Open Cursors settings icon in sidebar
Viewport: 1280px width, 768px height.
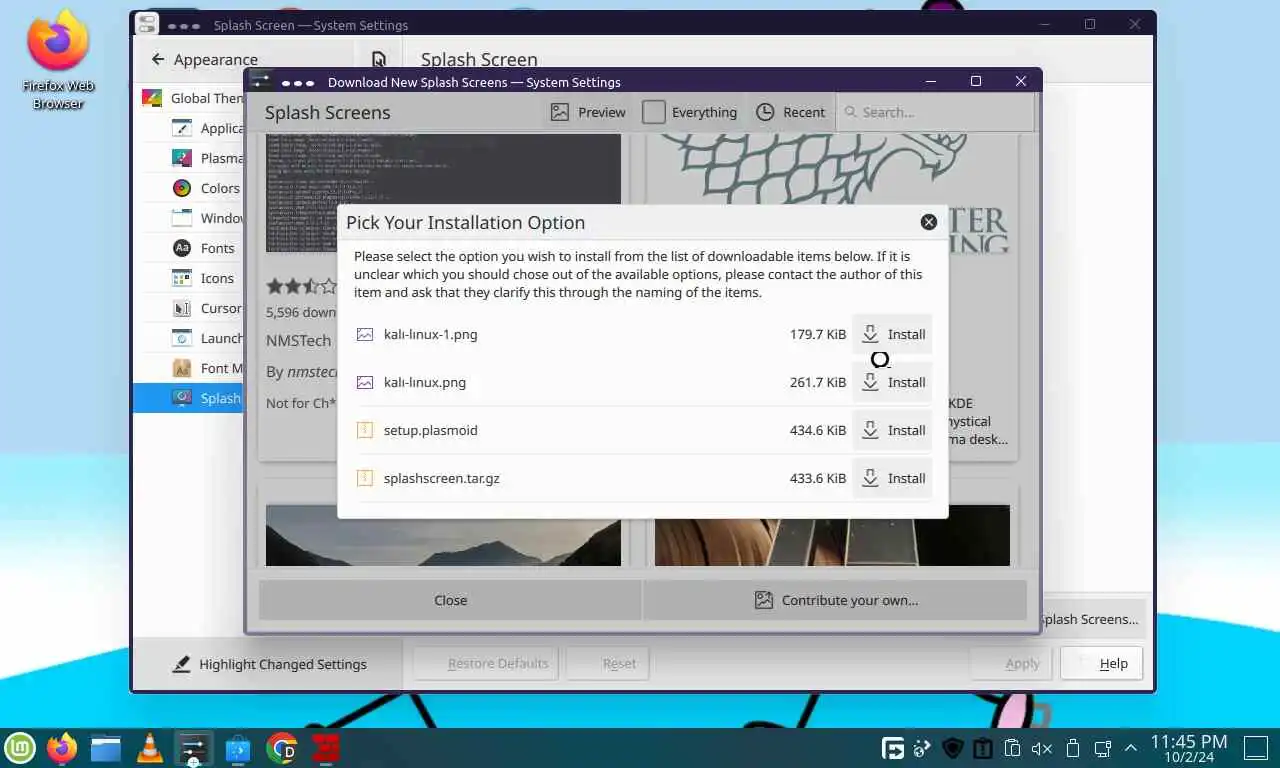coord(182,308)
